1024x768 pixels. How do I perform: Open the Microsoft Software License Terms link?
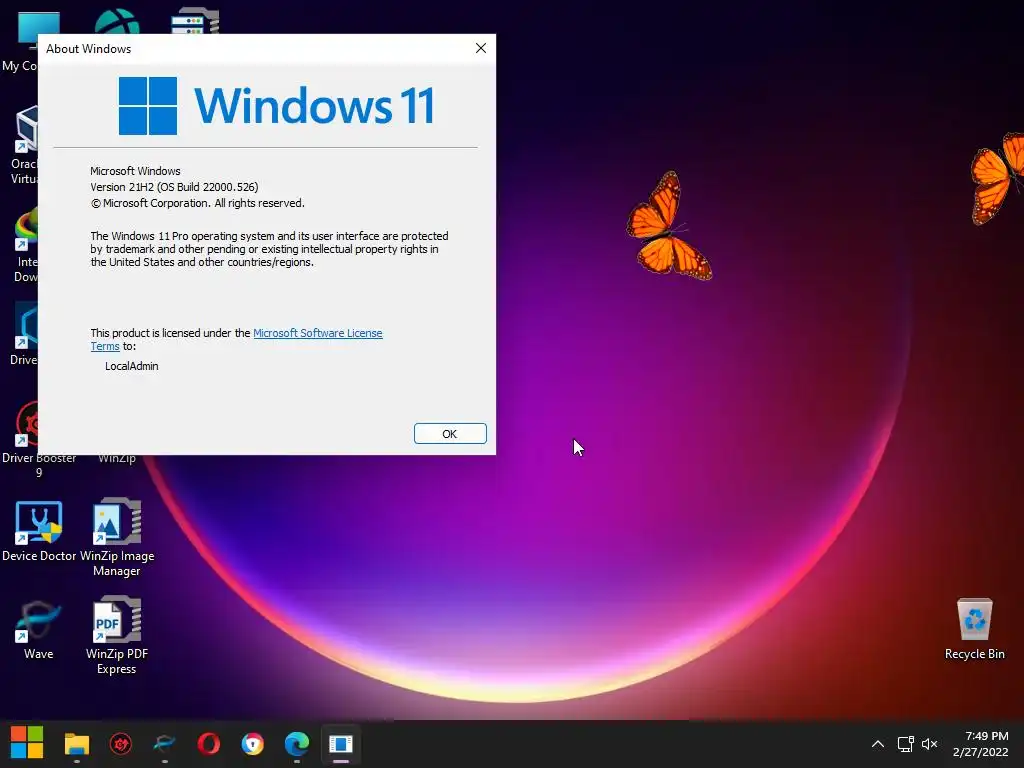317,333
